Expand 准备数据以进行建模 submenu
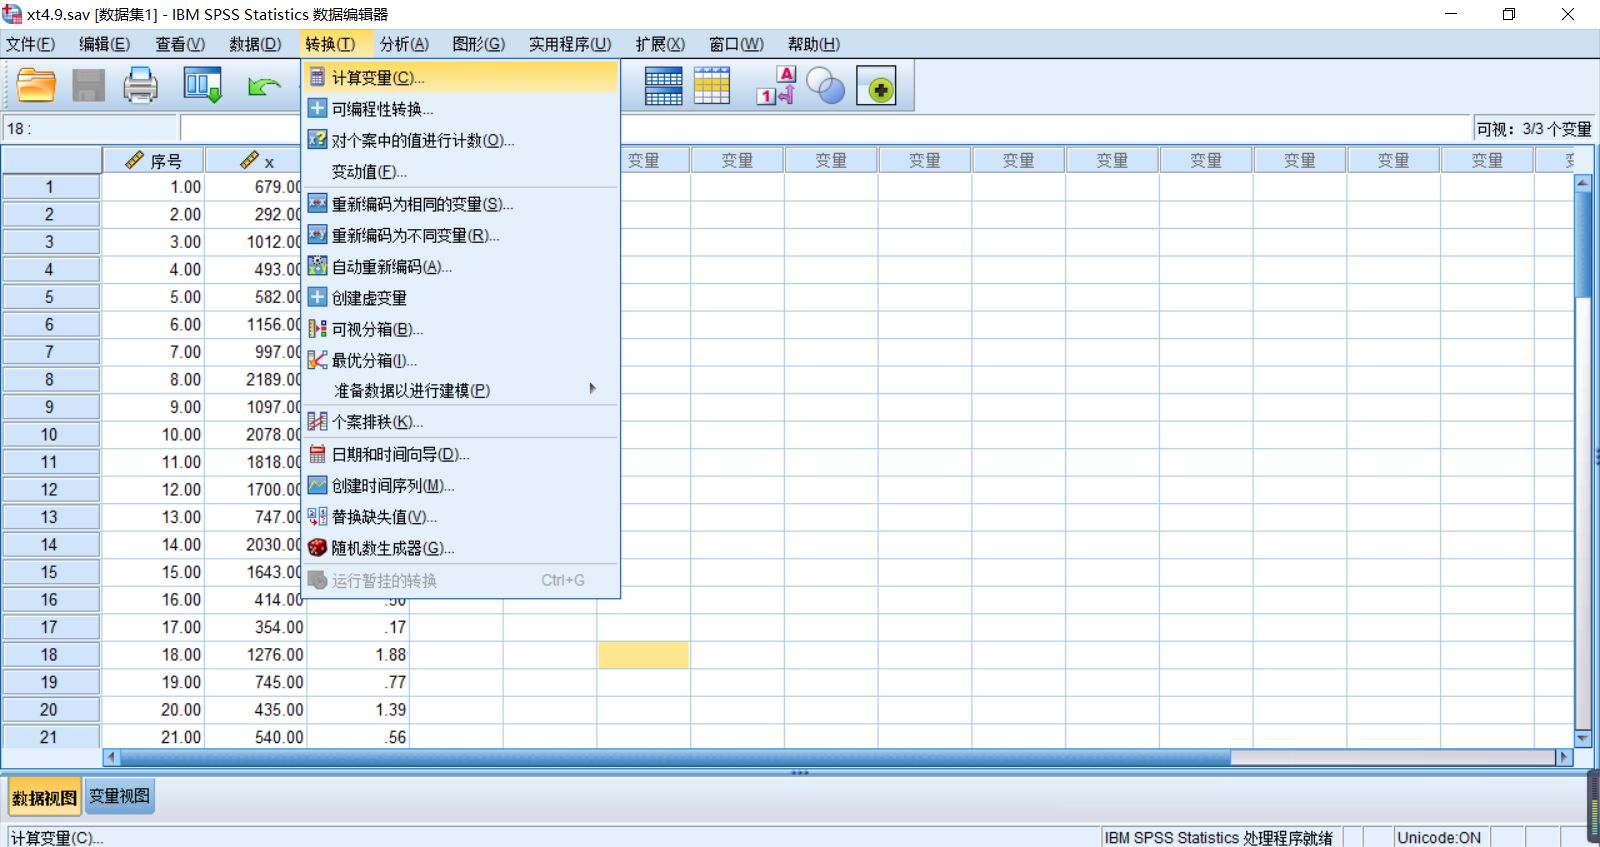The width and height of the screenshot is (1600, 847). click(460, 390)
